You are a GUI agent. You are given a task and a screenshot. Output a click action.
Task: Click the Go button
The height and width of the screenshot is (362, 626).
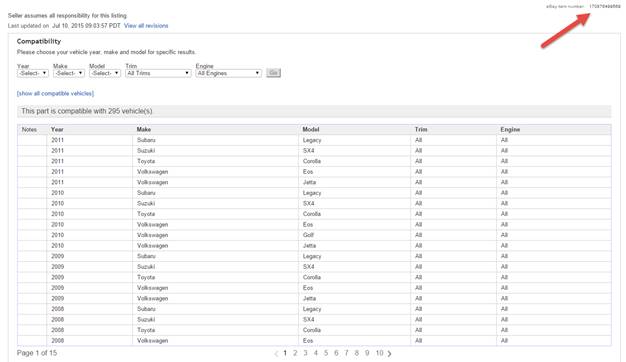pyautogui.click(x=273, y=73)
